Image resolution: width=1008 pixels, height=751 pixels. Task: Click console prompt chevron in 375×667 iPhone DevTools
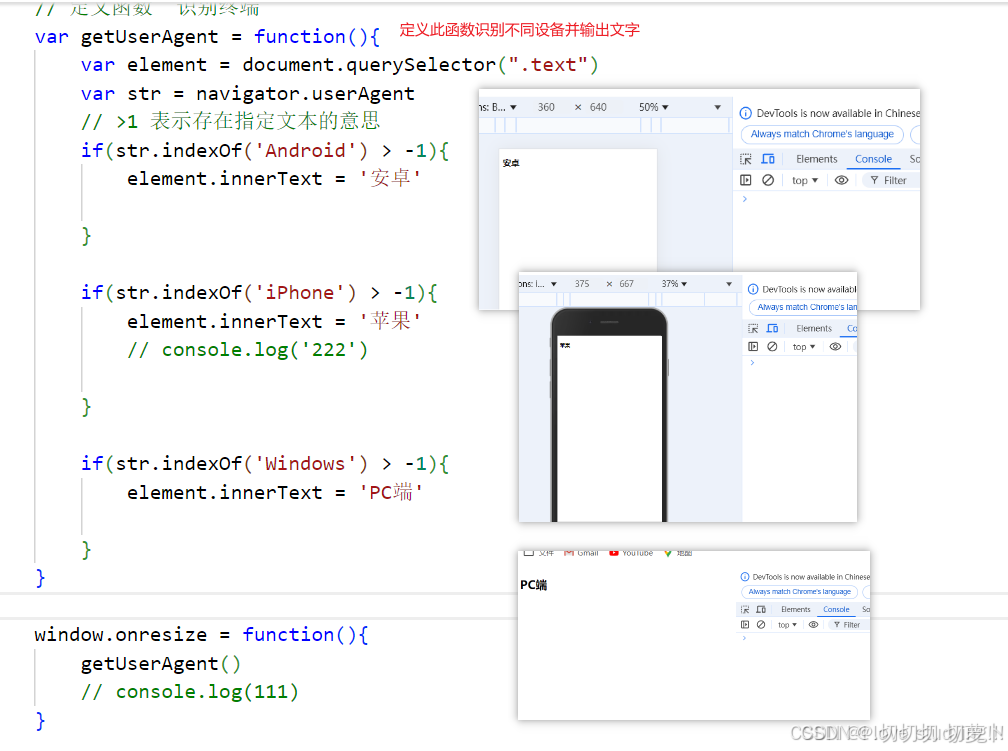(752, 363)
